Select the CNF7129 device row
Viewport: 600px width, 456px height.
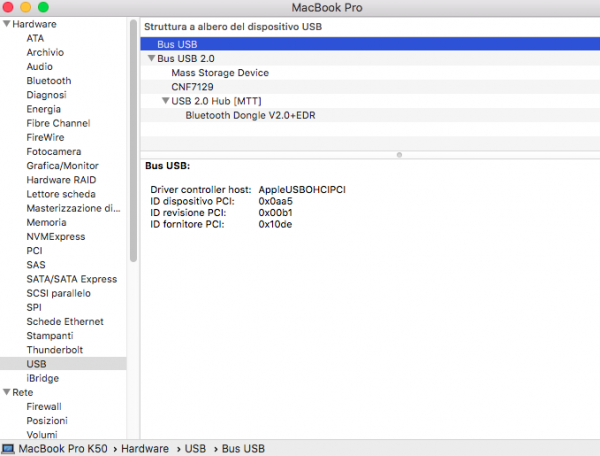[370, 86]
